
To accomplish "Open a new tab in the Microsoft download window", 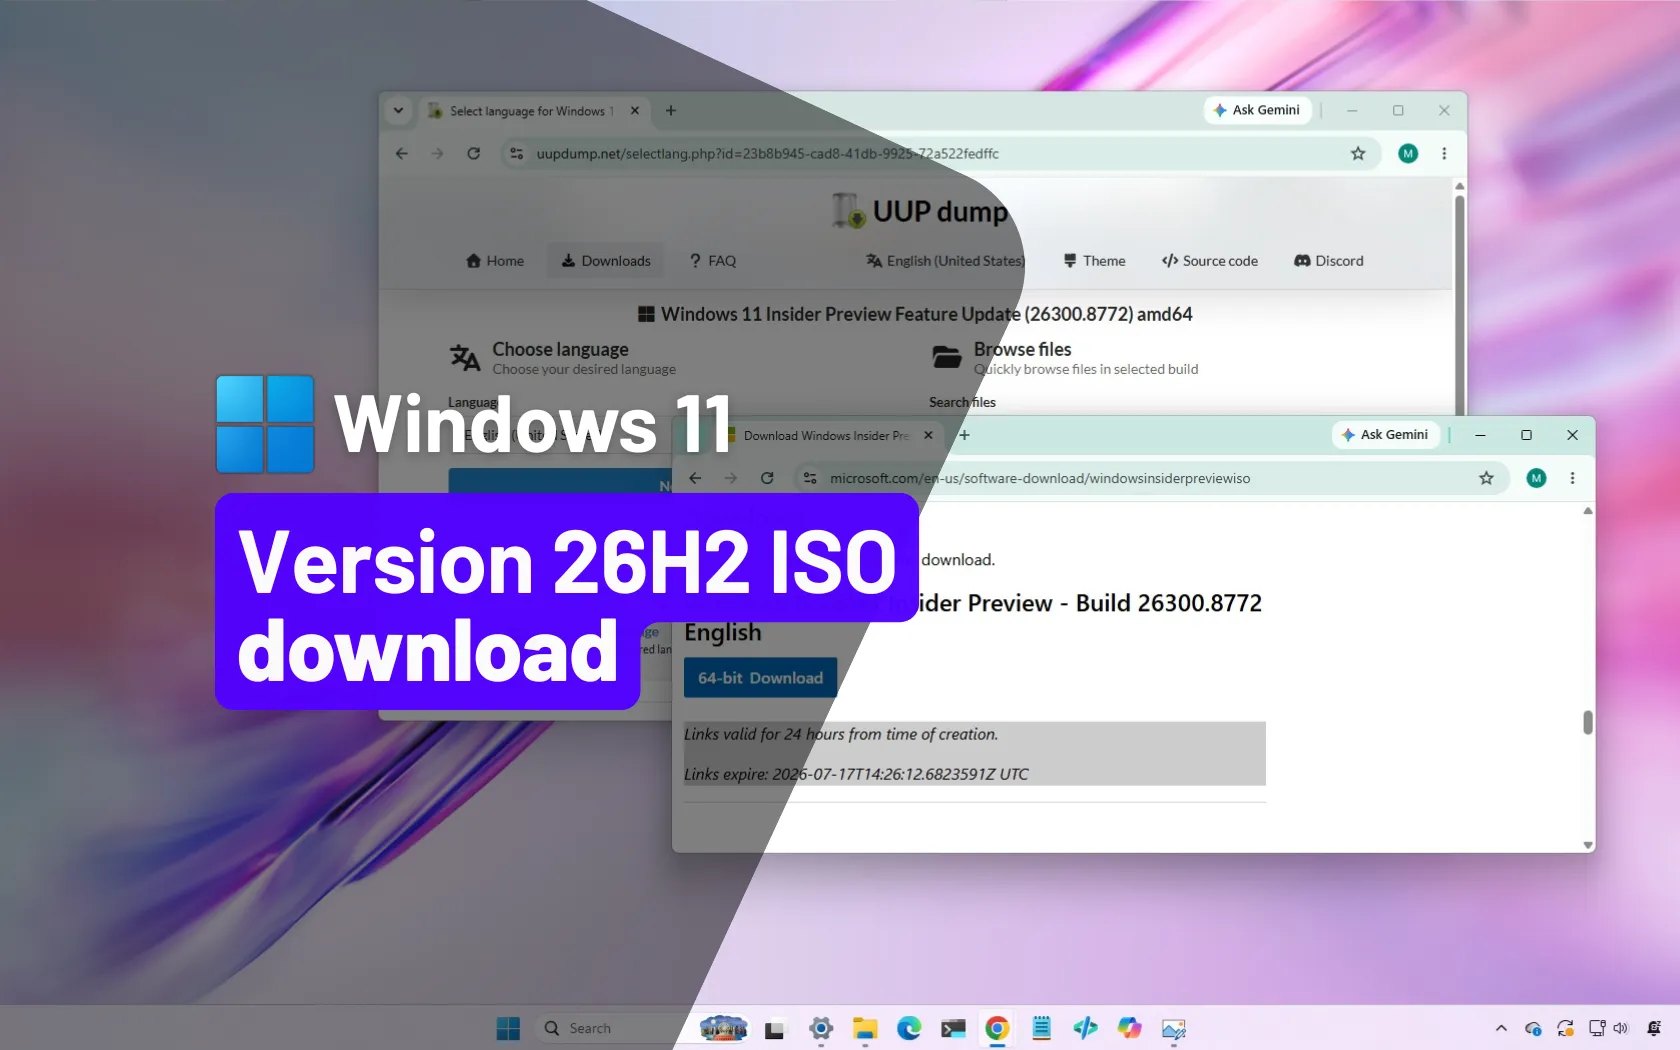I will [964, 435].
